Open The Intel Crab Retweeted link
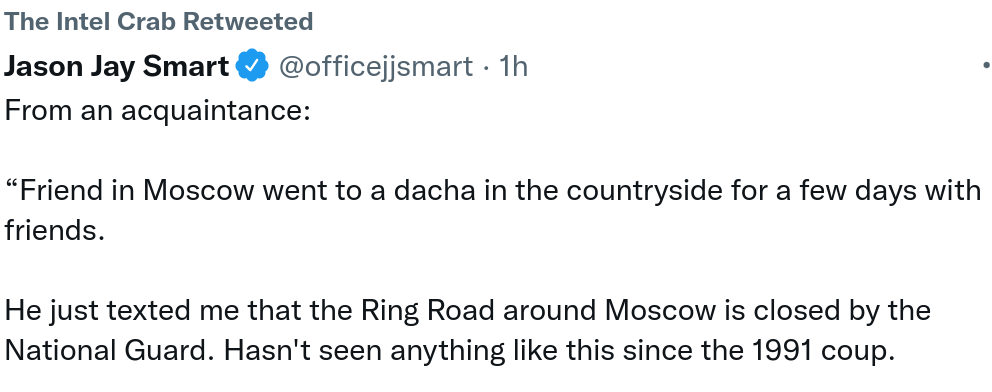The image size is (992, 392). (159, 21)
